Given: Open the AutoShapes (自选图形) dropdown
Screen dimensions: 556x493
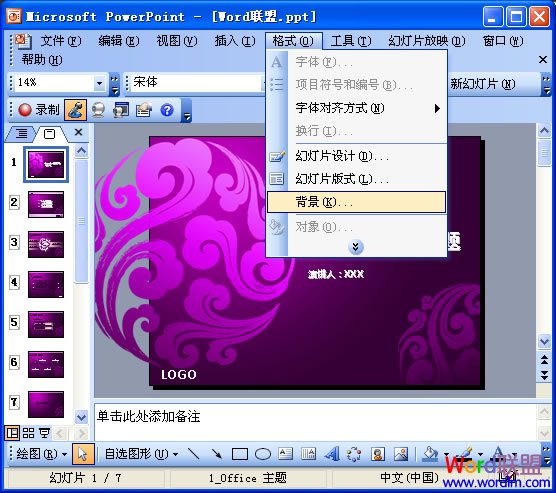Looking at the screenshot, I should coord(141,454).
